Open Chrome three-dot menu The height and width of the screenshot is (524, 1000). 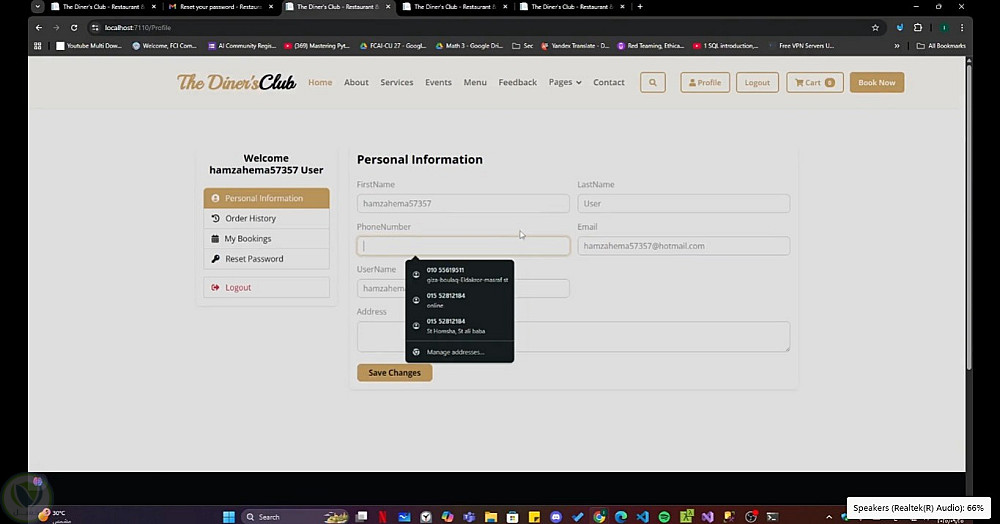pyautogui.click(x=962, y=27)
